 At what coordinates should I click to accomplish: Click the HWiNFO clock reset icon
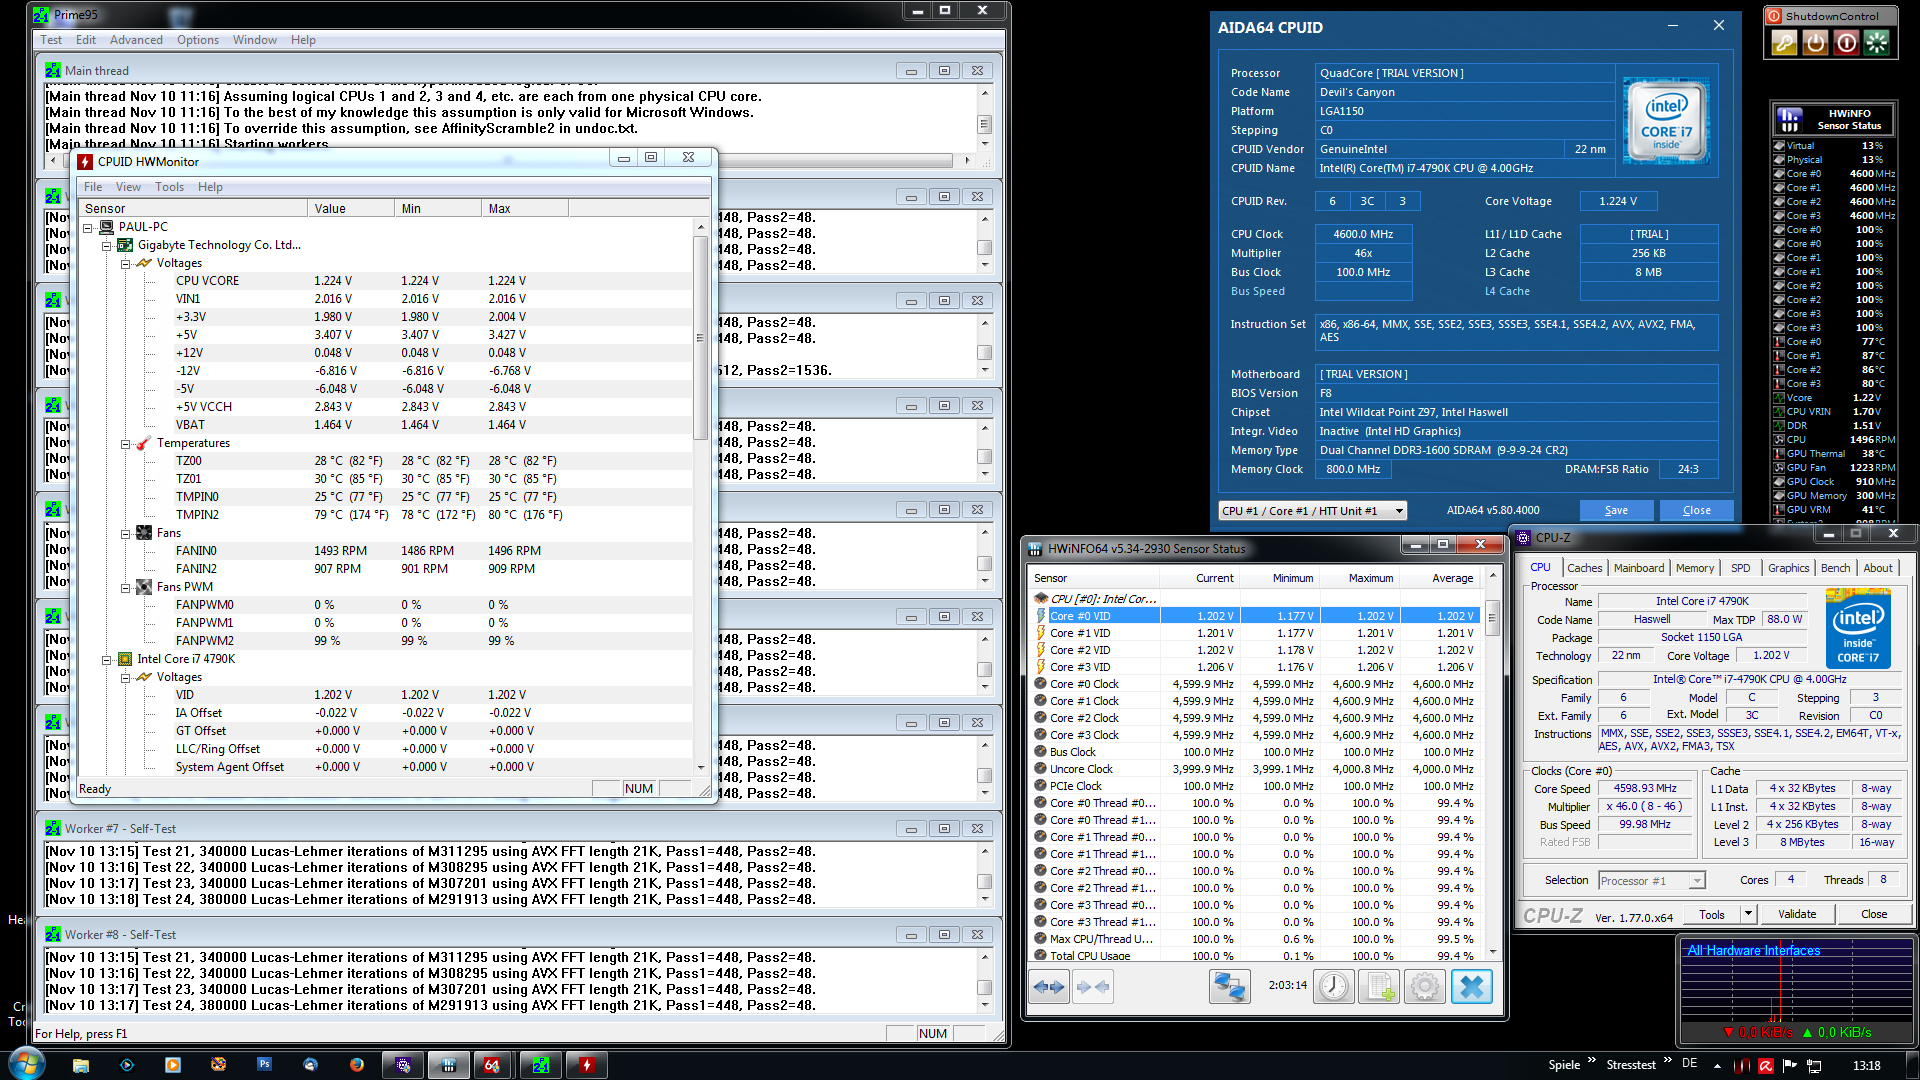(1333, 987)
